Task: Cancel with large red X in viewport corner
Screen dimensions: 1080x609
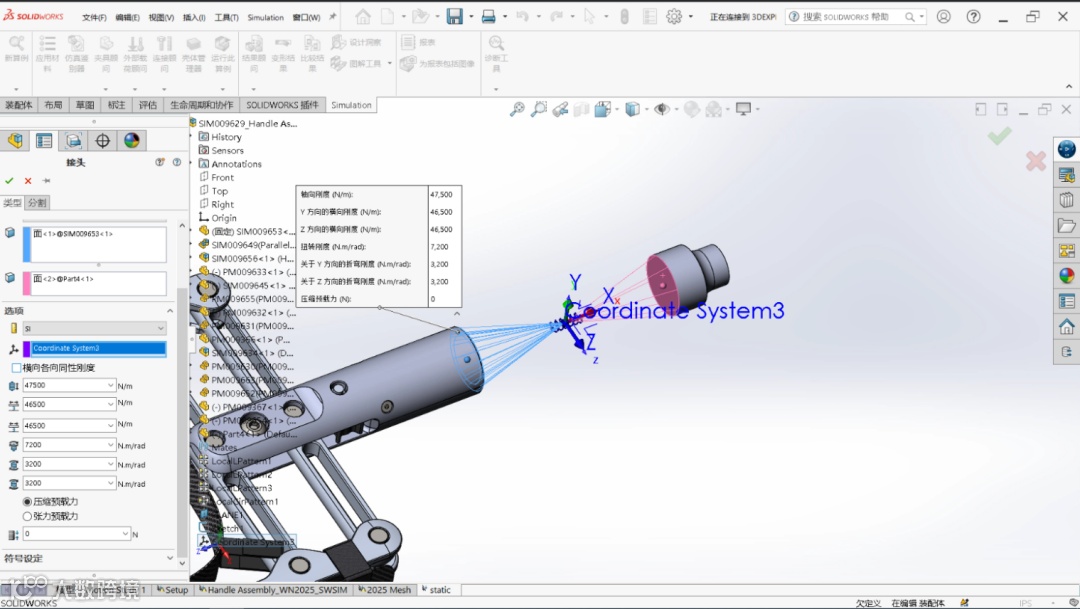Action: [x=1035, y=161]
